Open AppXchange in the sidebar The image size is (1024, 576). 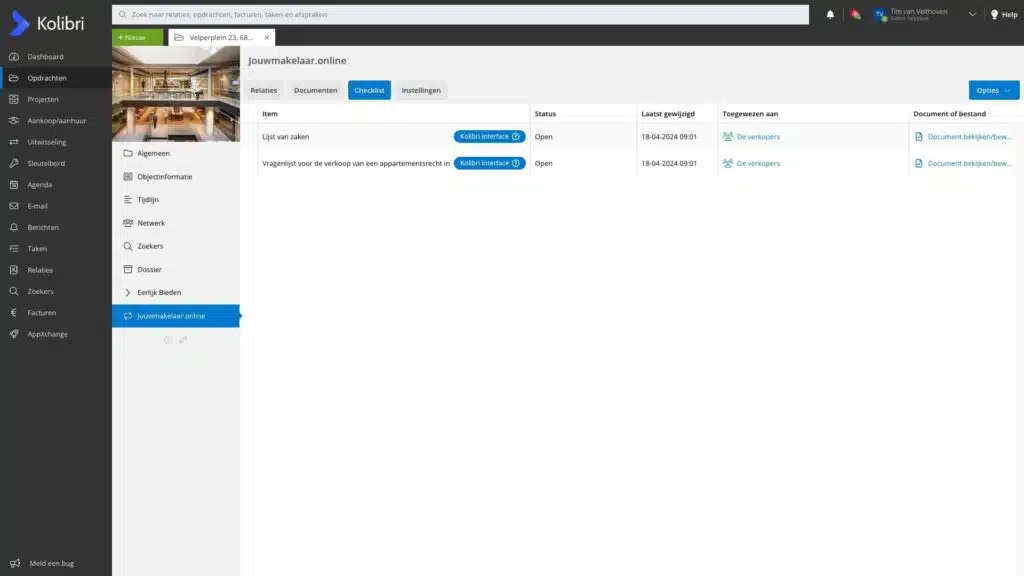click(x=48, y=333)
